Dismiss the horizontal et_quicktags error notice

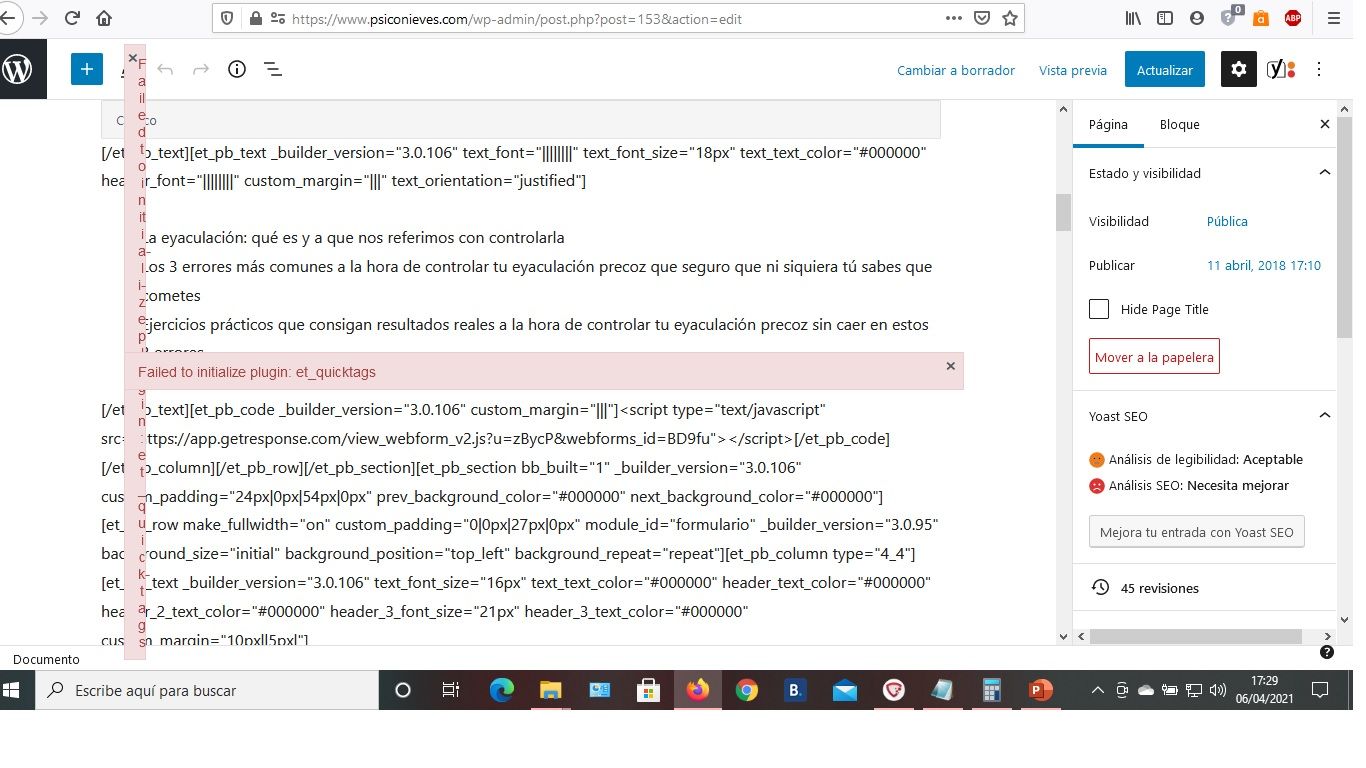(951, 366)
